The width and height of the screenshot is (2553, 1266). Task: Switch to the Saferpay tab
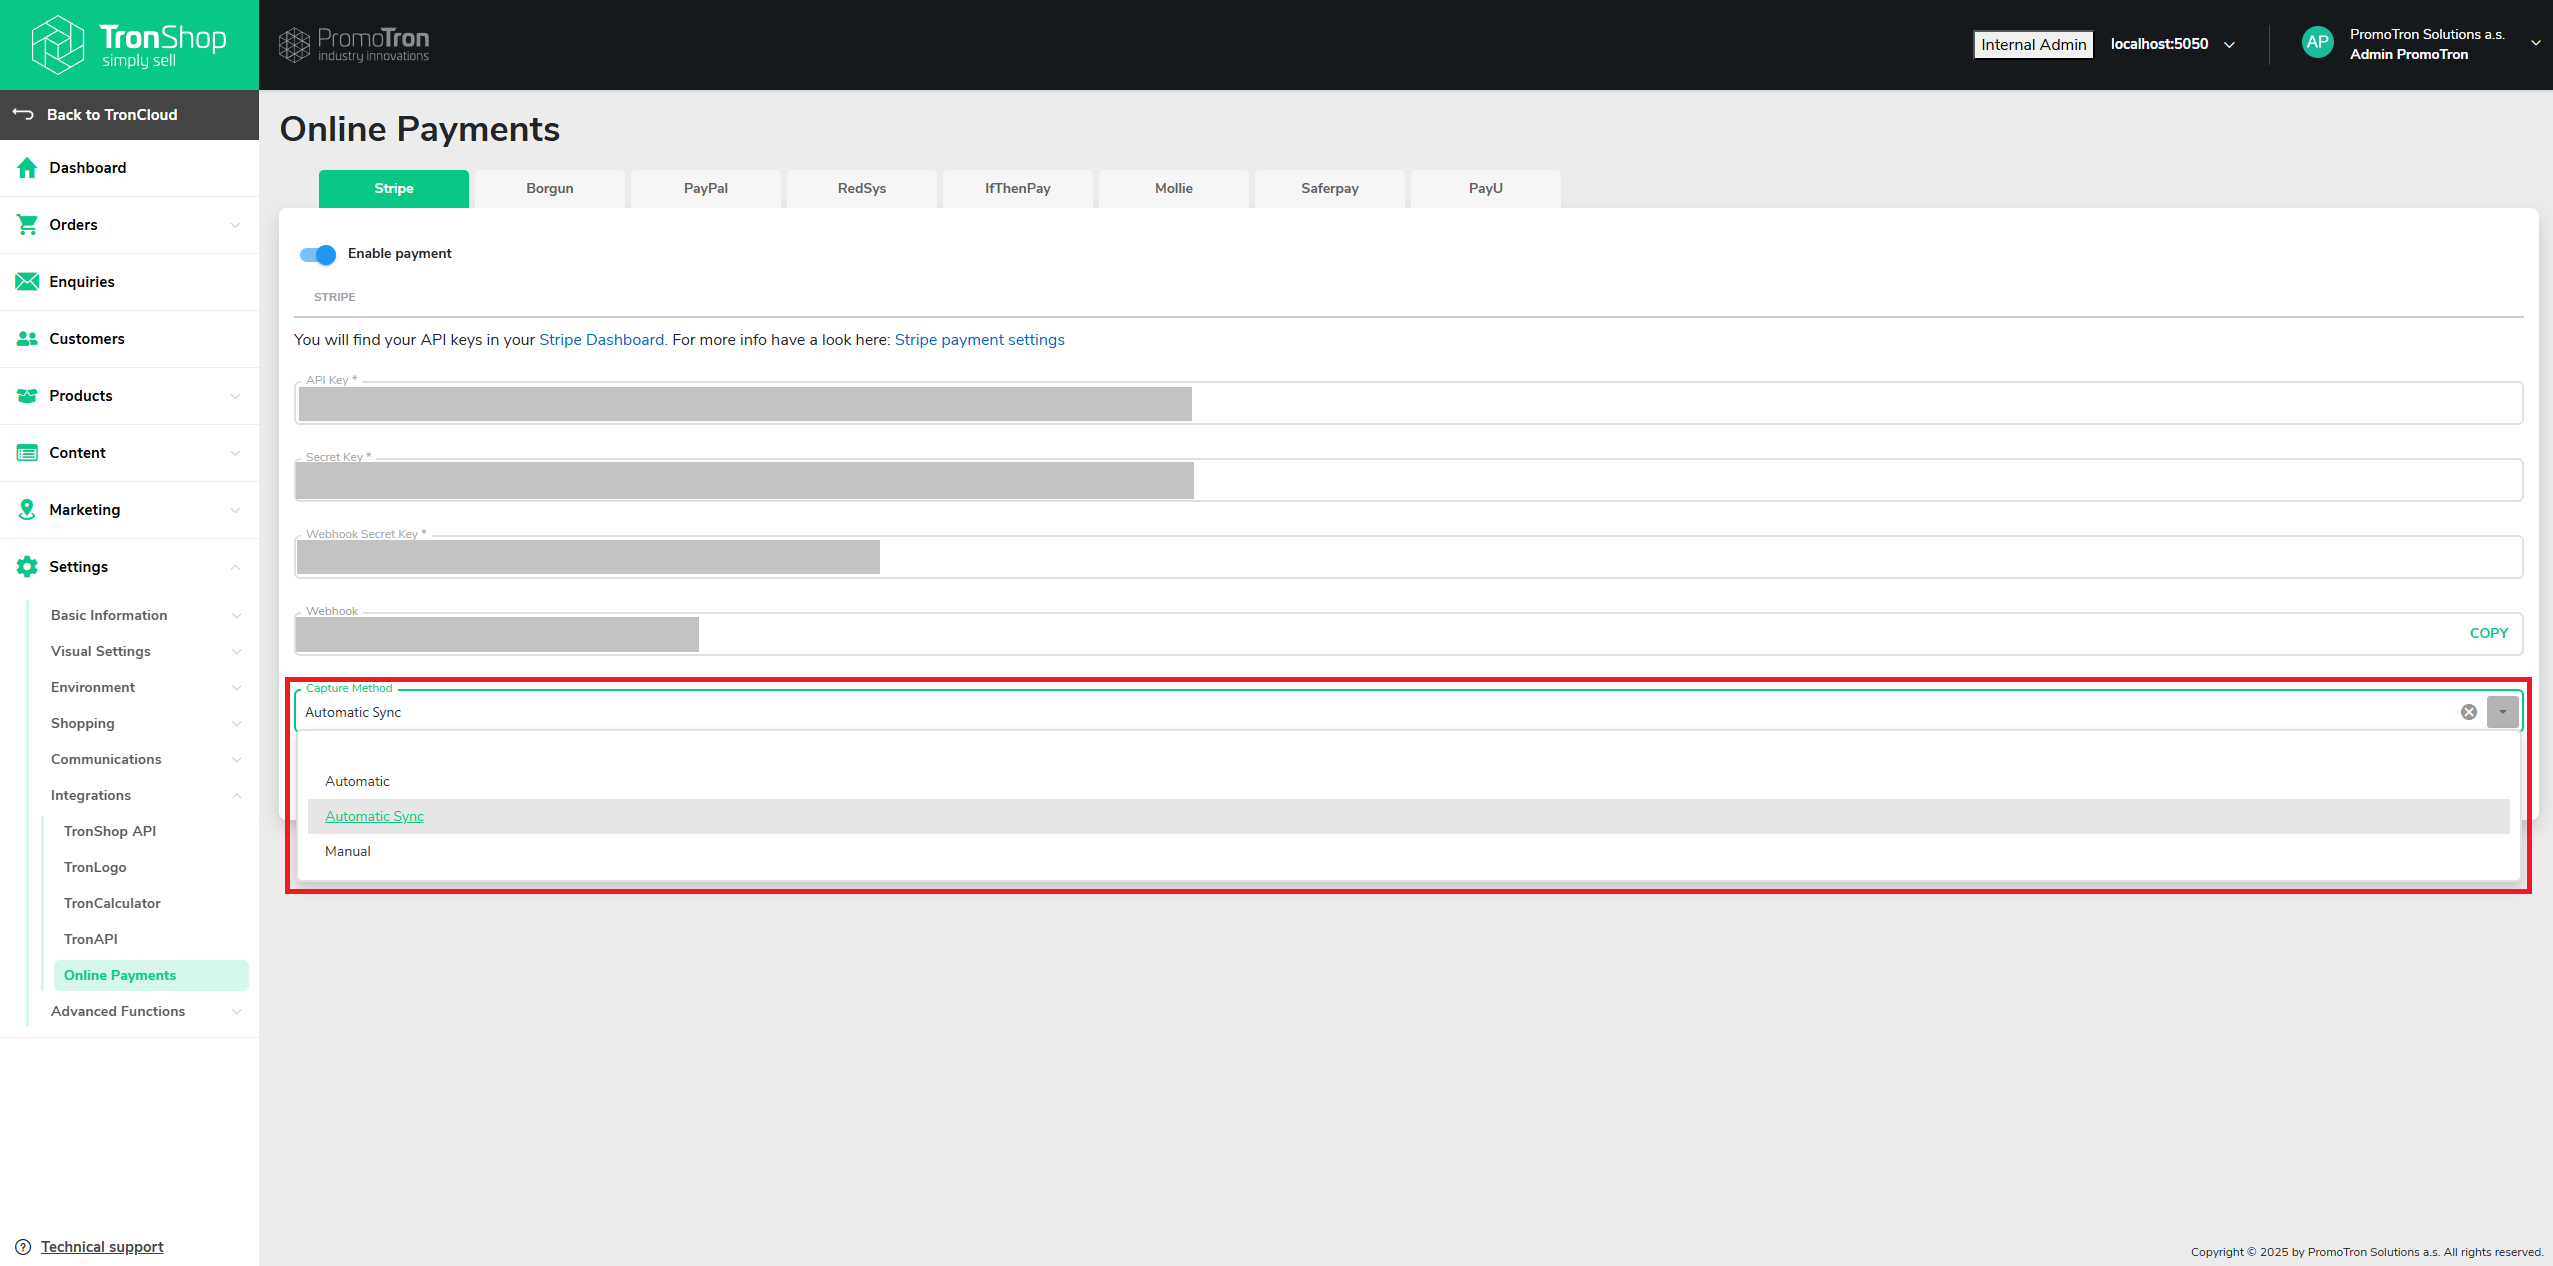tap(1330, 189)
